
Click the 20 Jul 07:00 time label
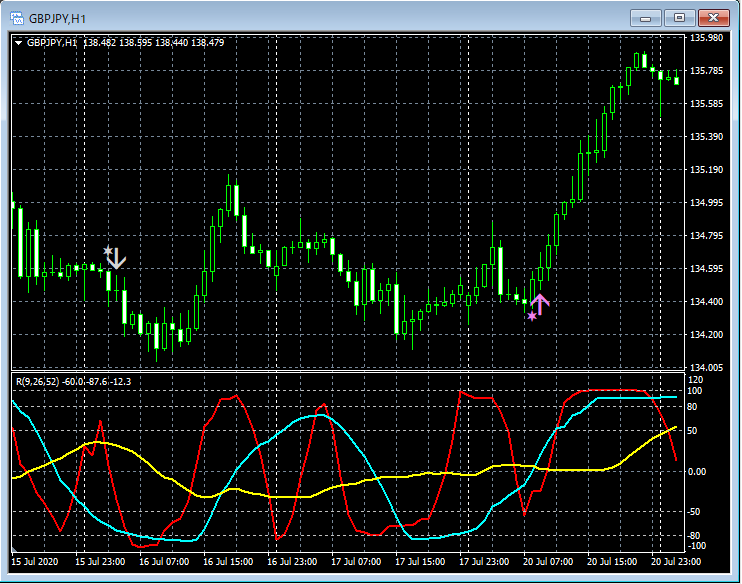pyautogui.click(x=548, y=562)
